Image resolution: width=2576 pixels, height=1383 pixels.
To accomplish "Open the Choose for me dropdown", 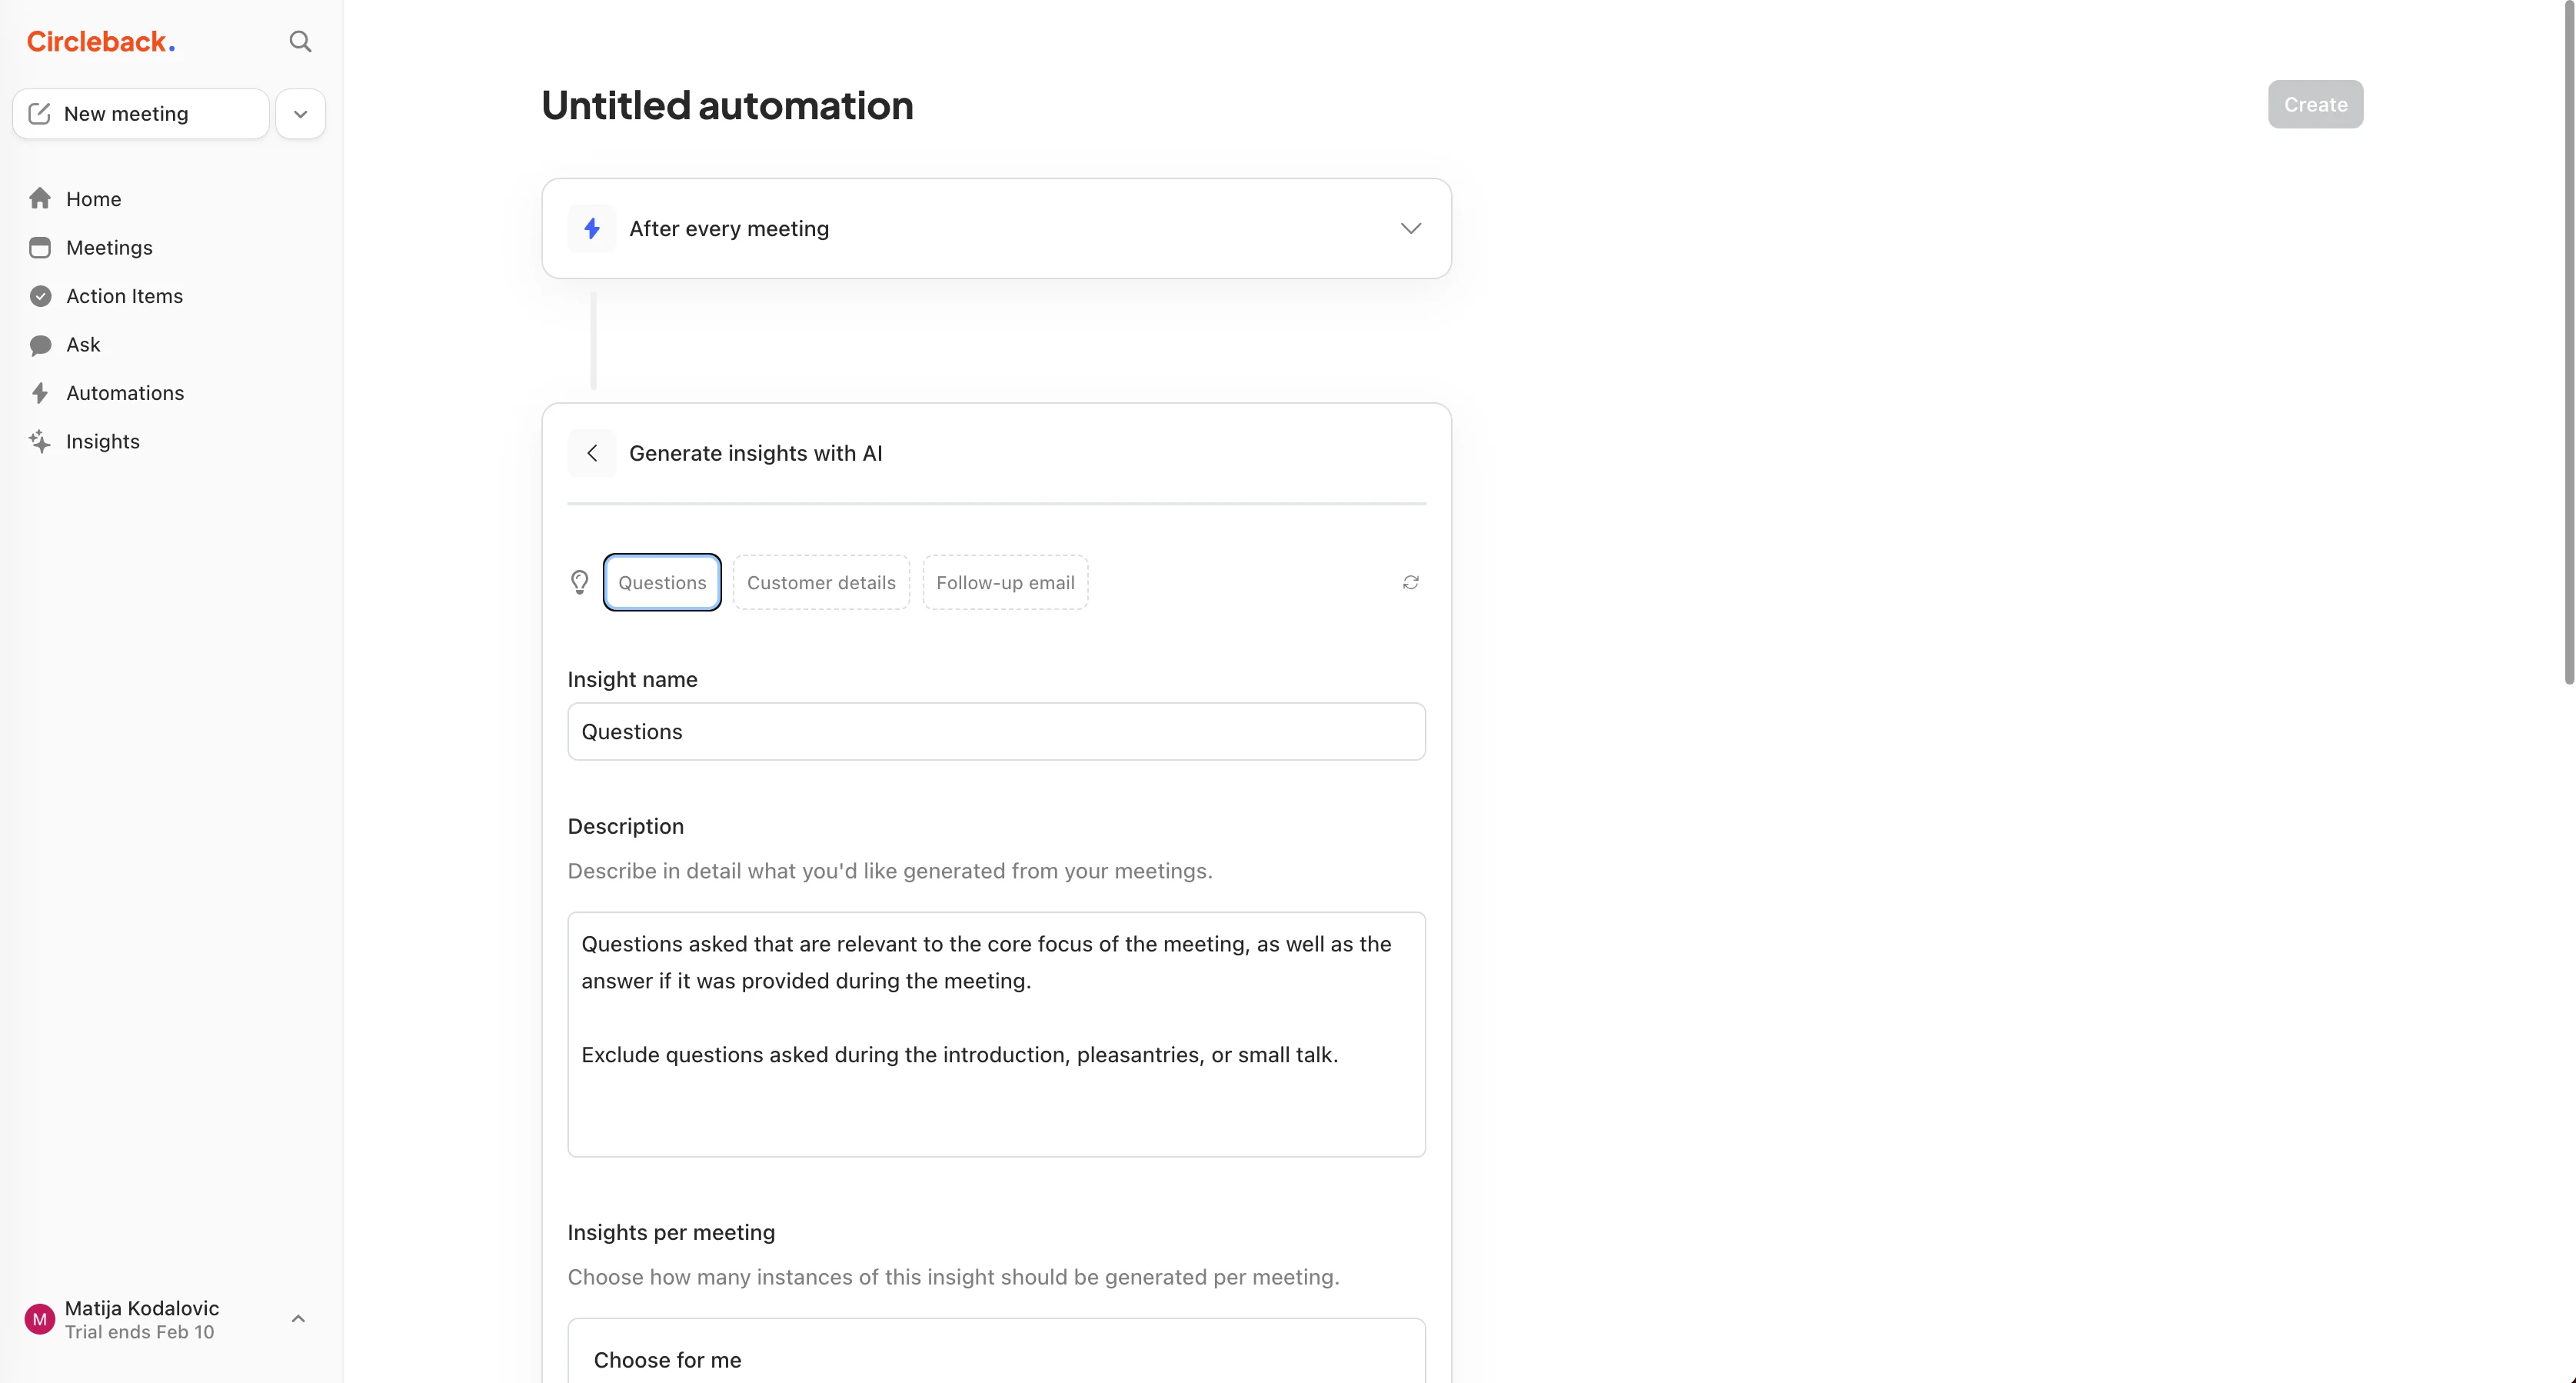I will [996, 1358].
